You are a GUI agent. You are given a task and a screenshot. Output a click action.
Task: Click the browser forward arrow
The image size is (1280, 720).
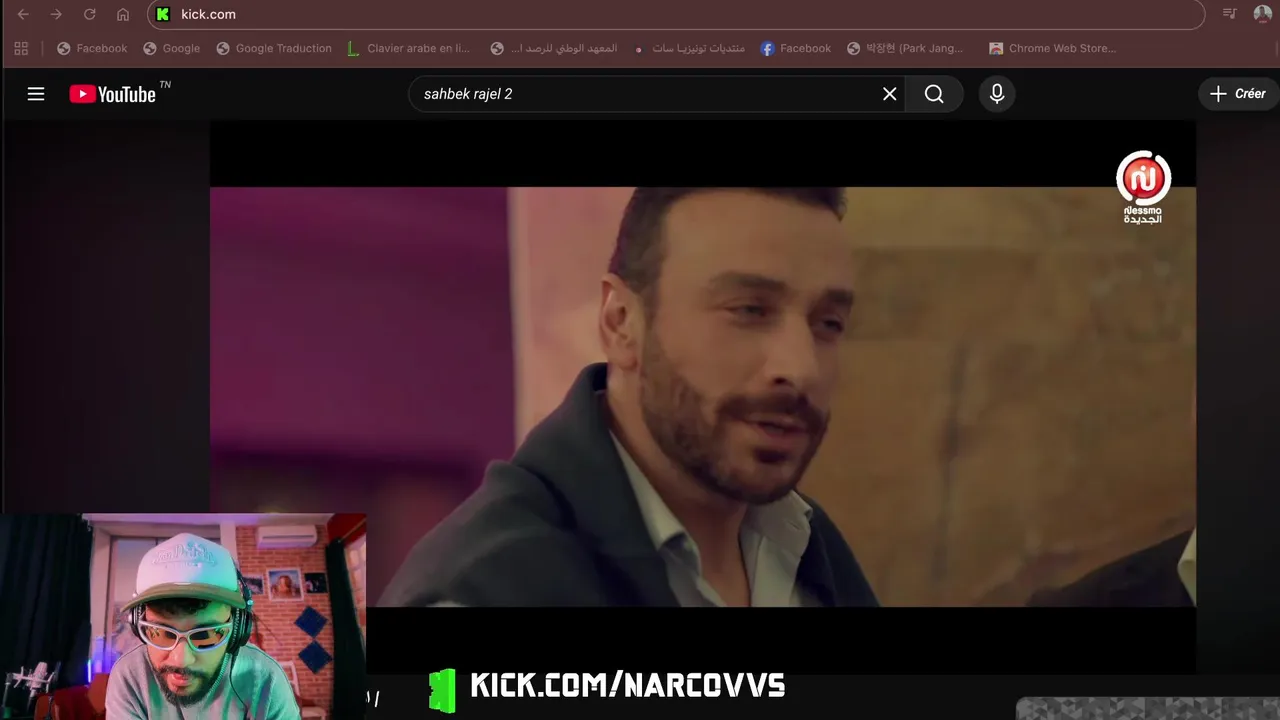(56, 14)
